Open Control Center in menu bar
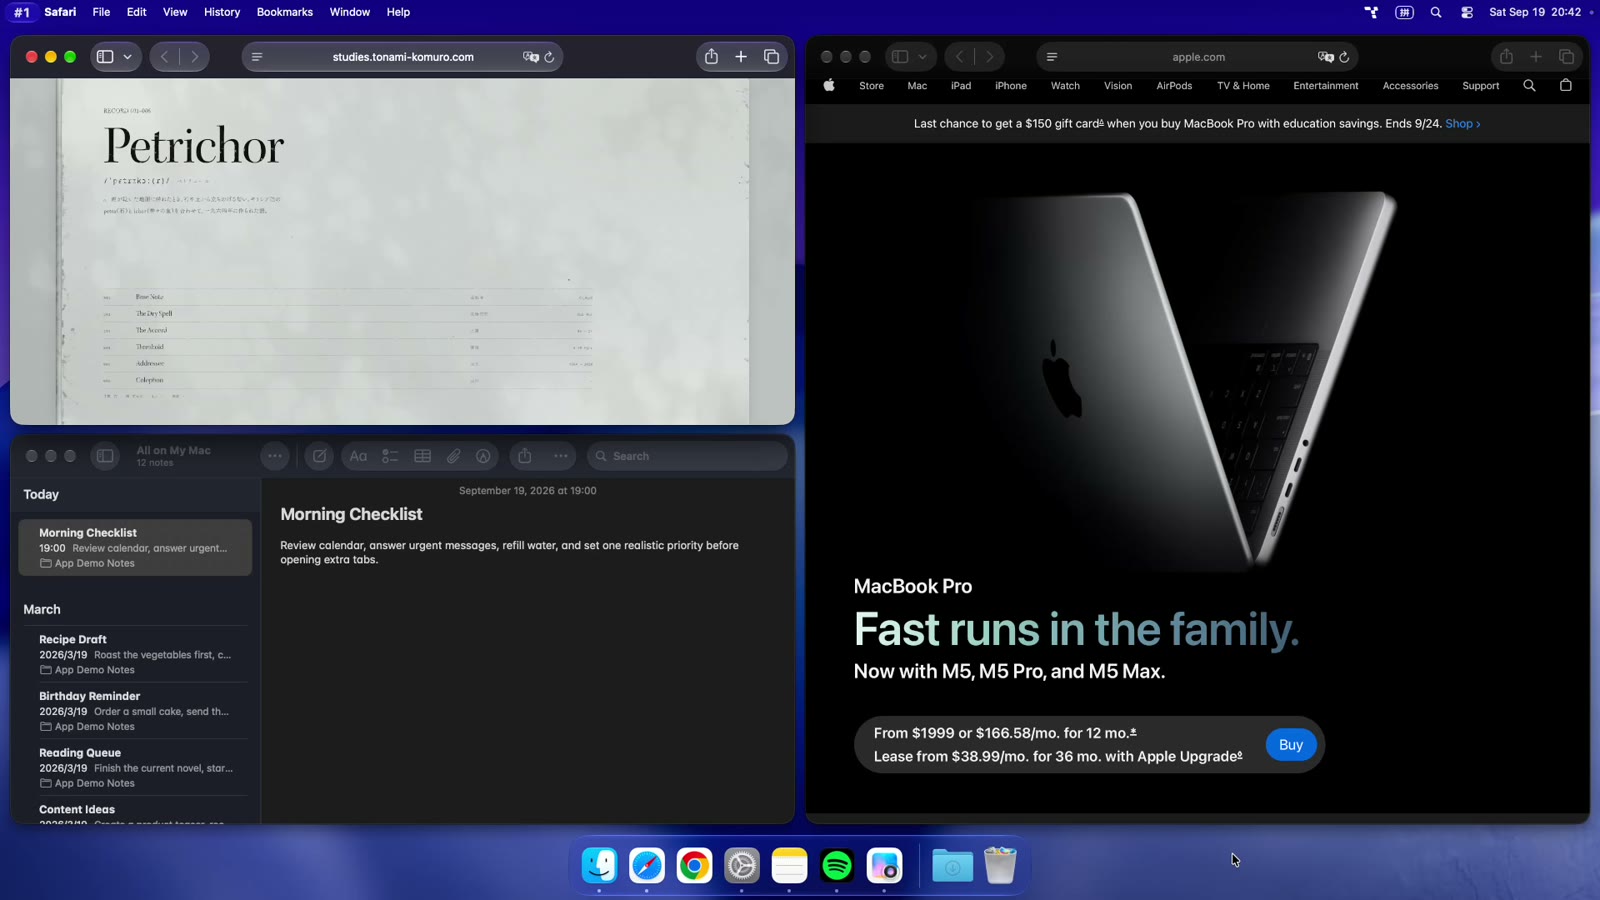The height and width of the screenshot is (900, 1600). point(1467,12)
